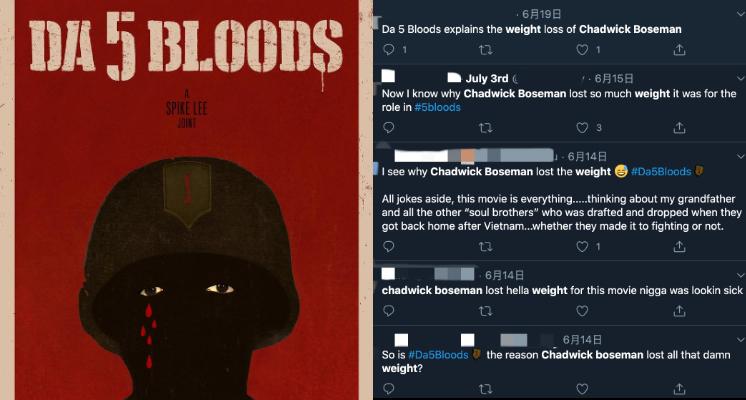Like the 'lookin sick' tweet
The height and width of the screenshot is (400, 746).
pos(582,311)
